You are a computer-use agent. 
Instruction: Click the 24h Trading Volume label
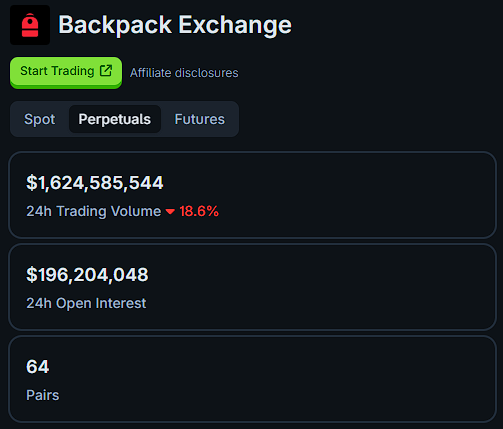click(94, 211)
